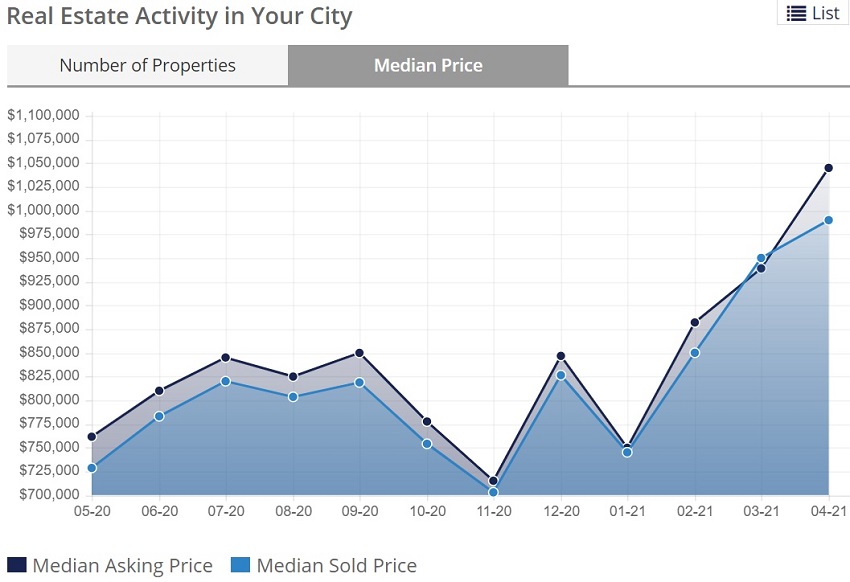Click the List view button
Screen dimensions: 850x582
[813, 13]
